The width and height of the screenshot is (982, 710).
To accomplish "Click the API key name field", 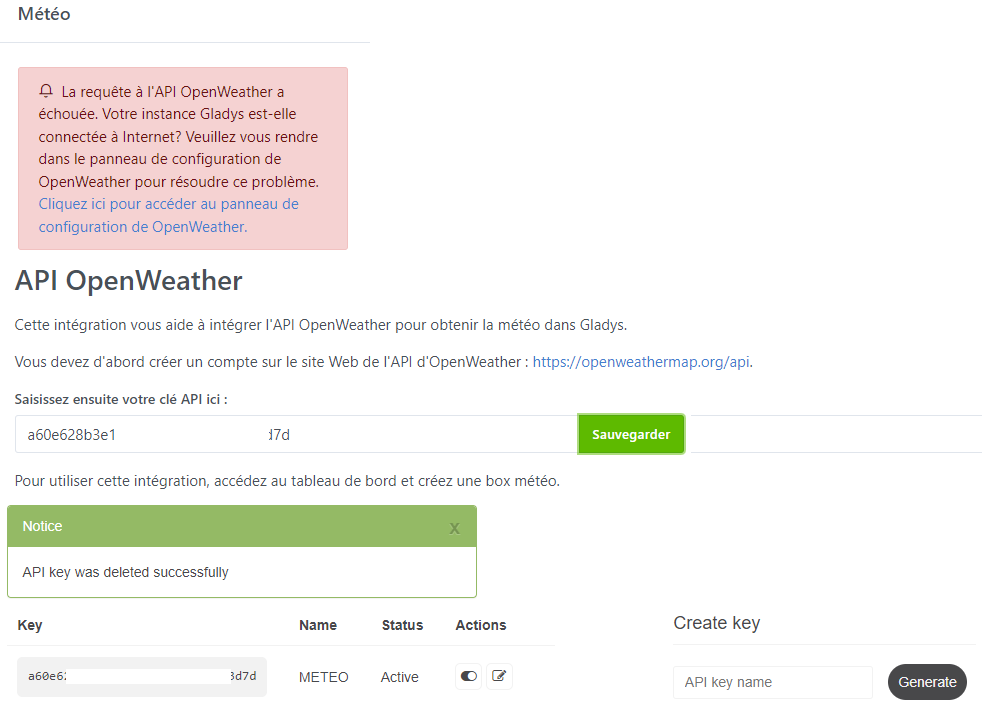I will tap(772, 682).
